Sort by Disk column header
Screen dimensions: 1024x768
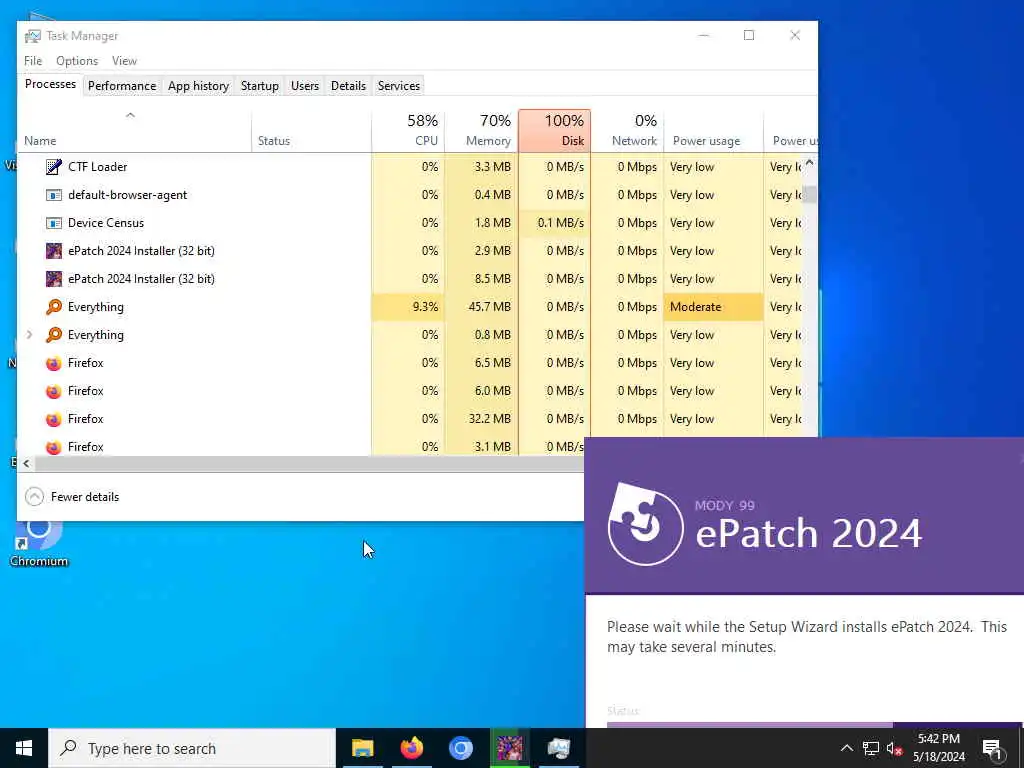554,131
